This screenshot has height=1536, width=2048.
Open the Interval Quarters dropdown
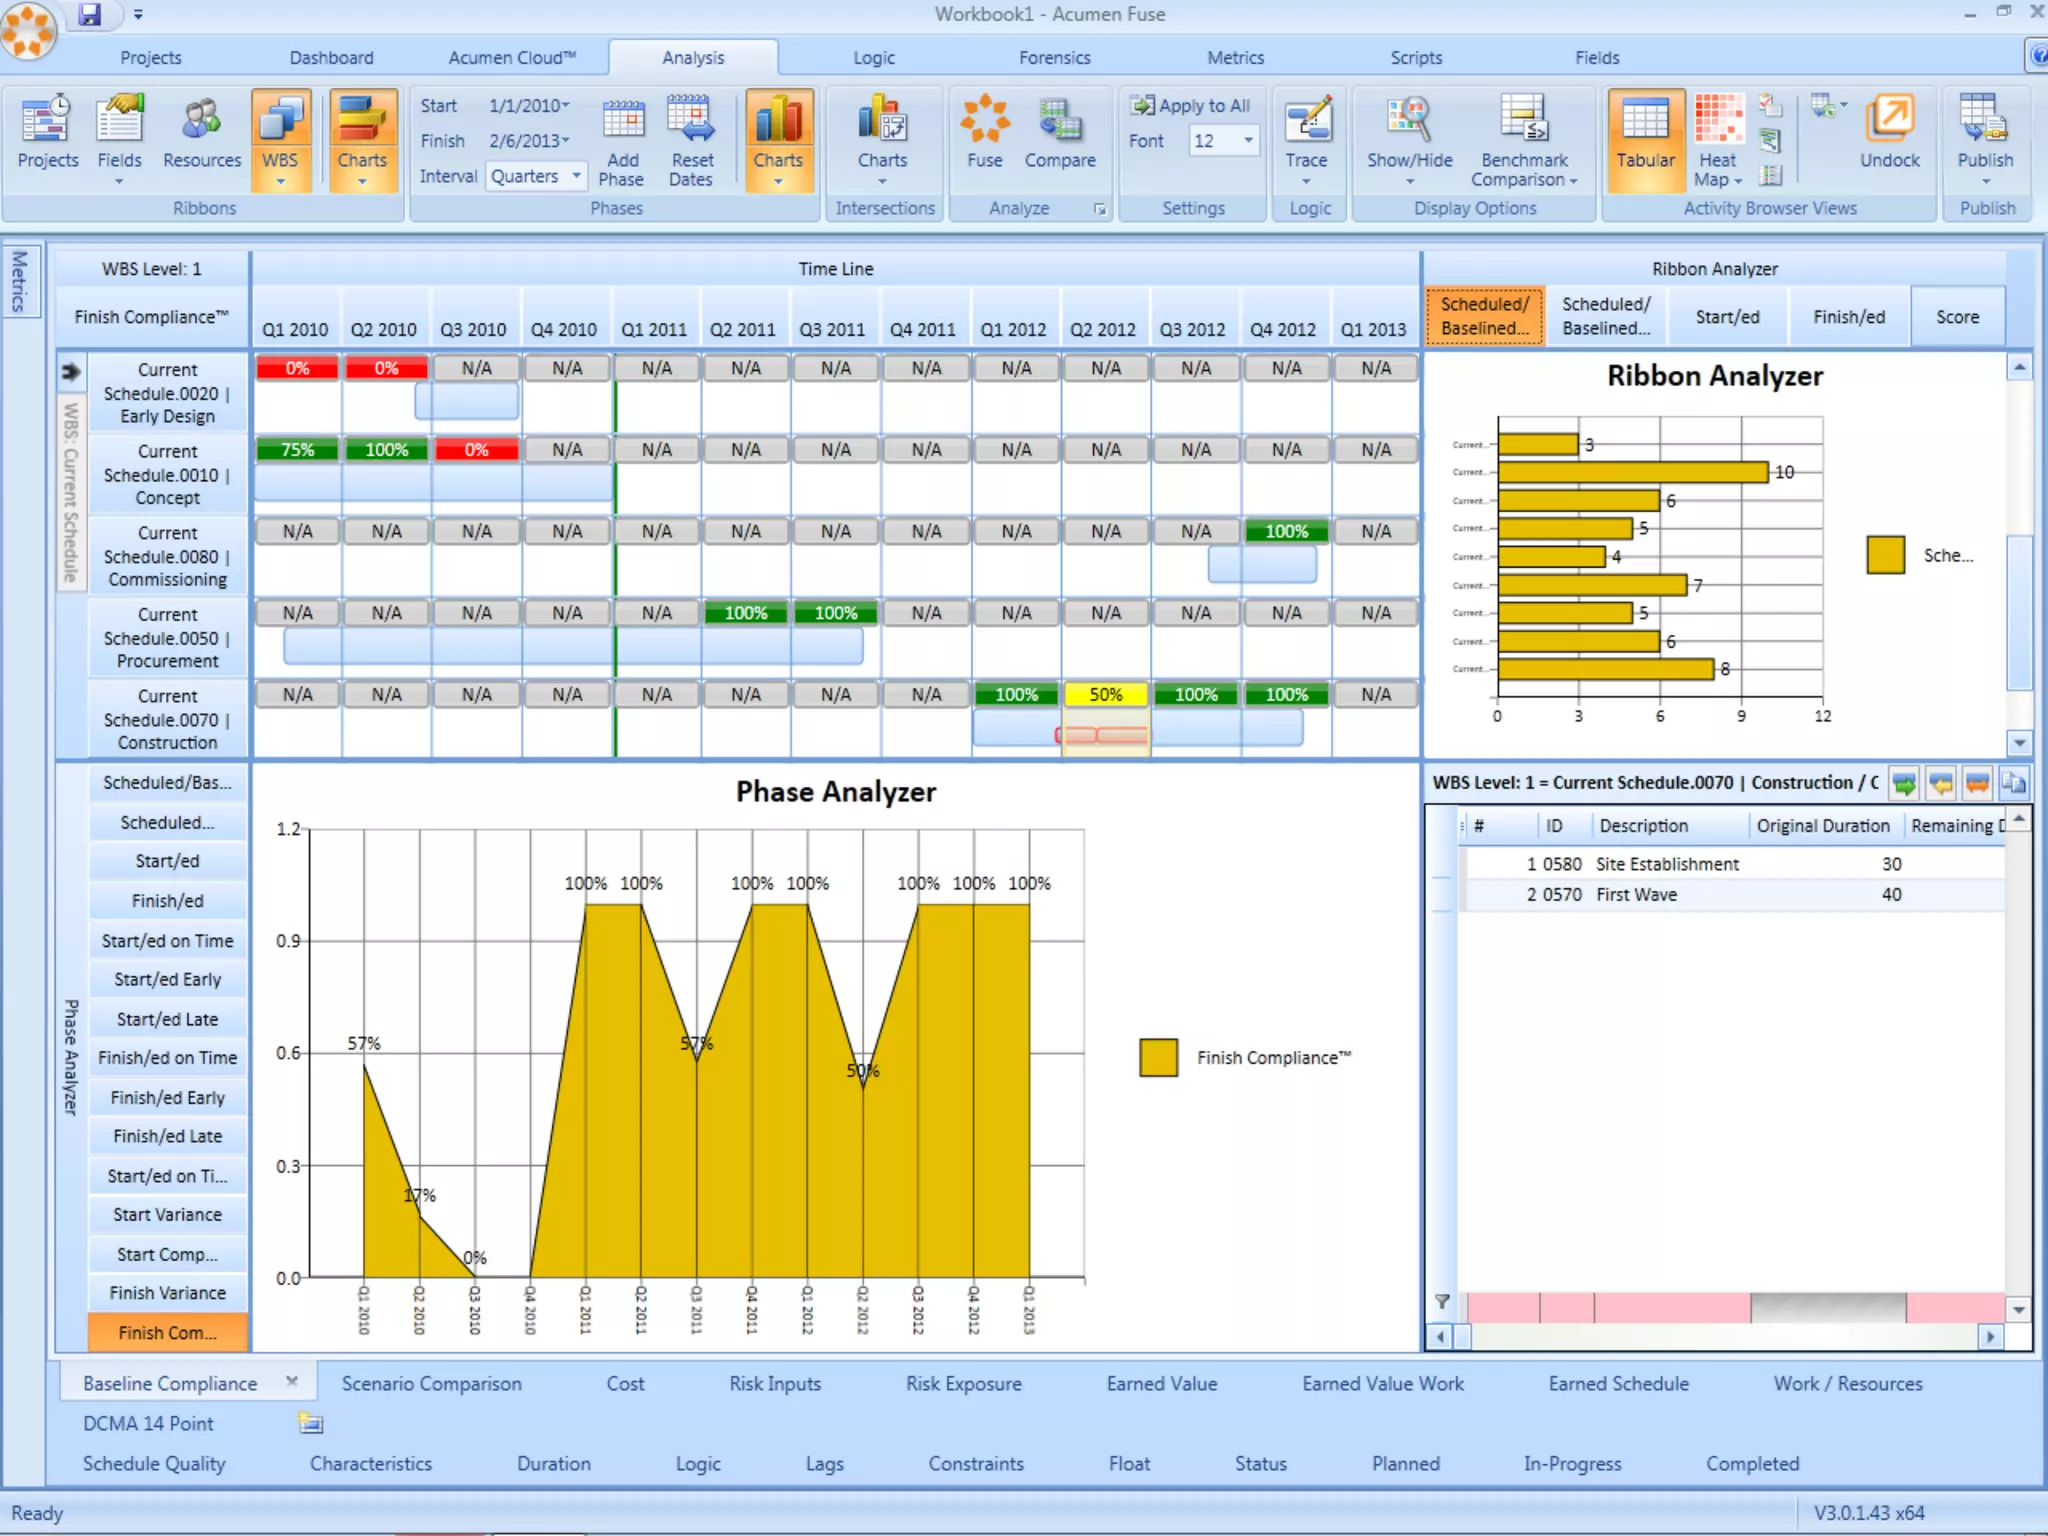coord(576,176)
